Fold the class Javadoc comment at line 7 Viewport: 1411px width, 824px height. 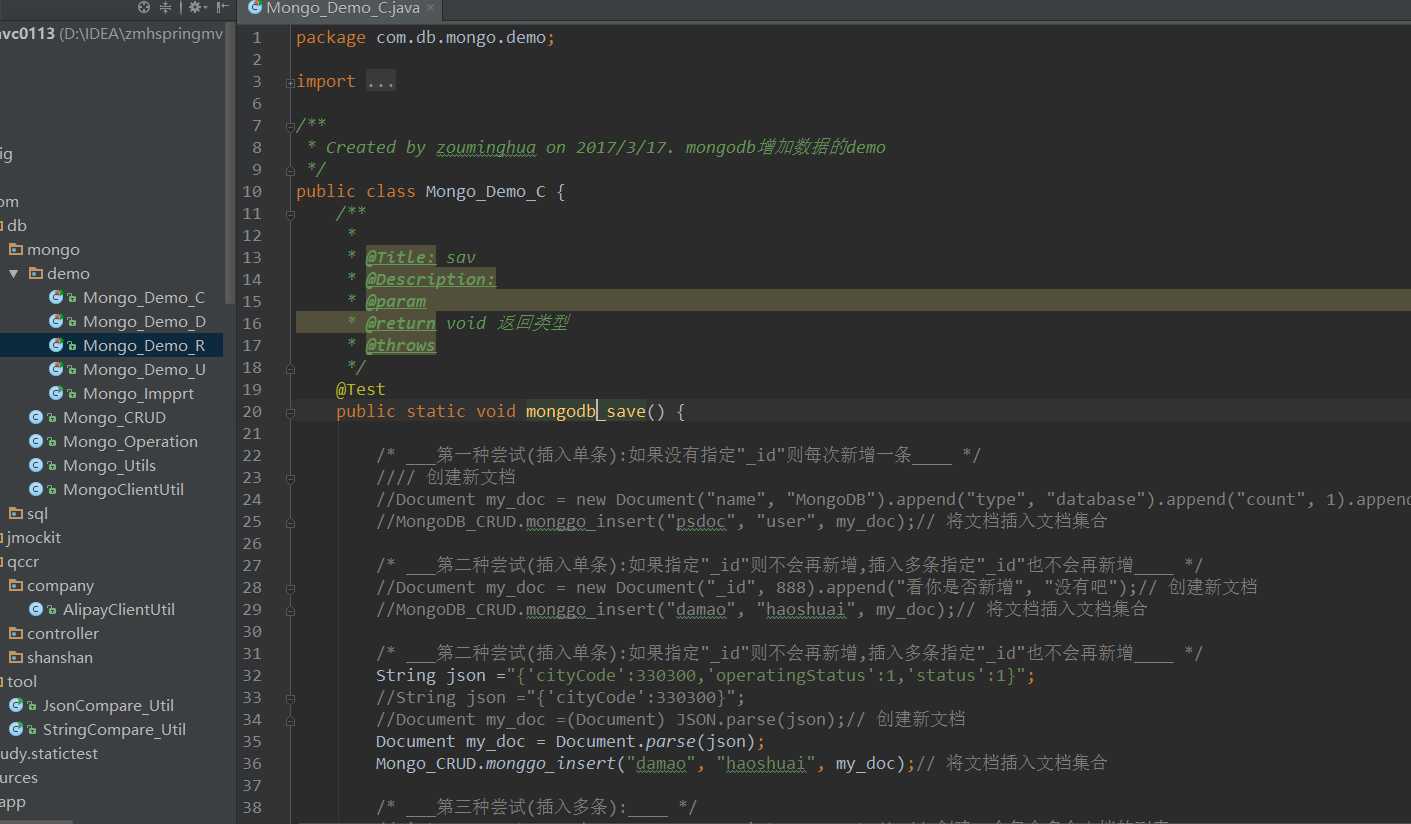[290, 126]
